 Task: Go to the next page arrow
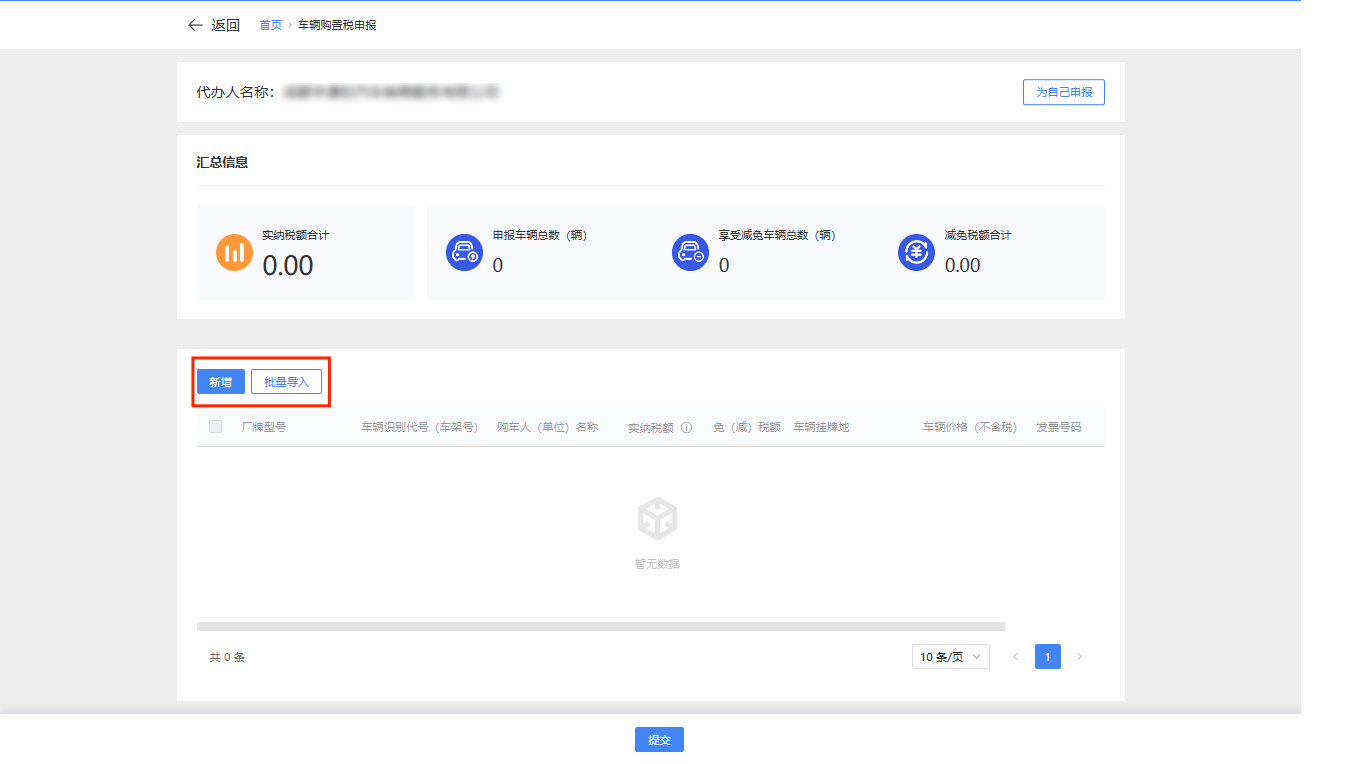pyautogui.click(x=1079, y=657)
